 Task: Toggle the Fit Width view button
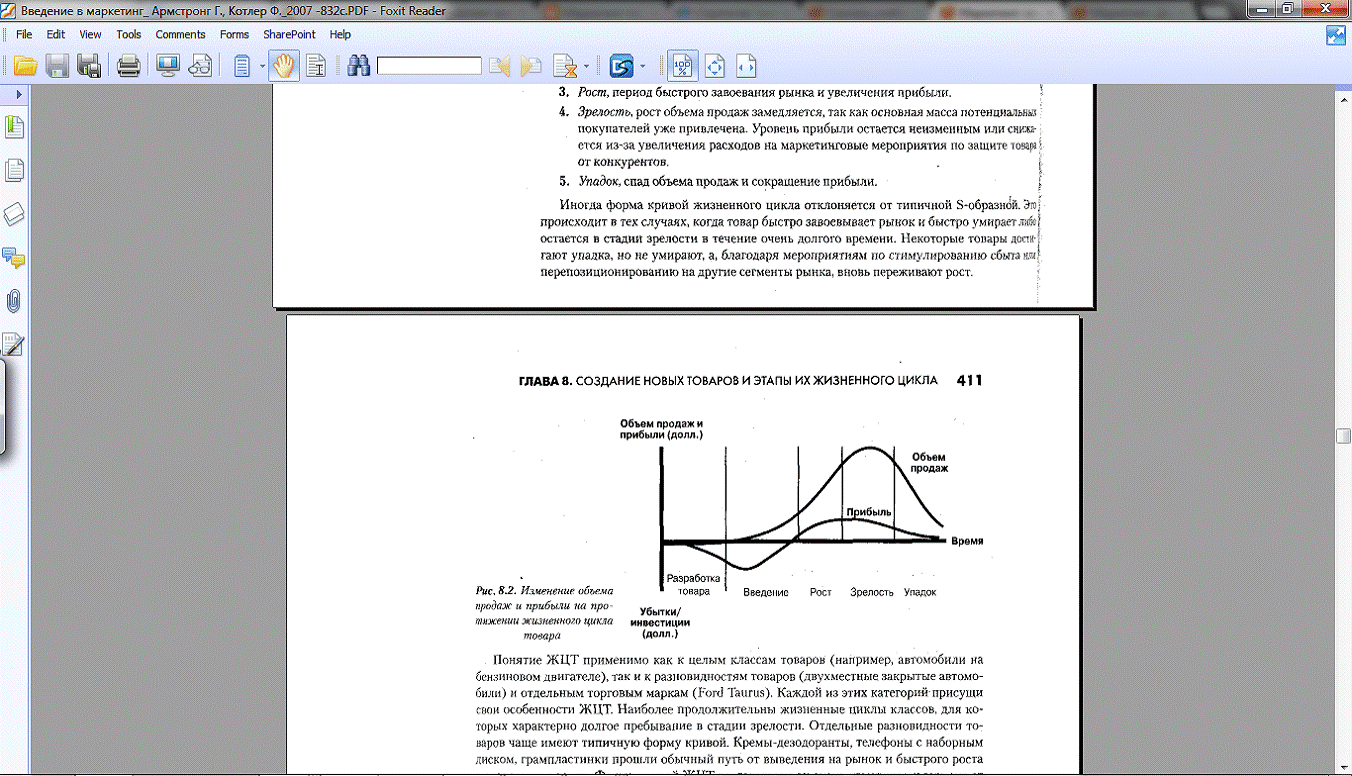(745, 66)
